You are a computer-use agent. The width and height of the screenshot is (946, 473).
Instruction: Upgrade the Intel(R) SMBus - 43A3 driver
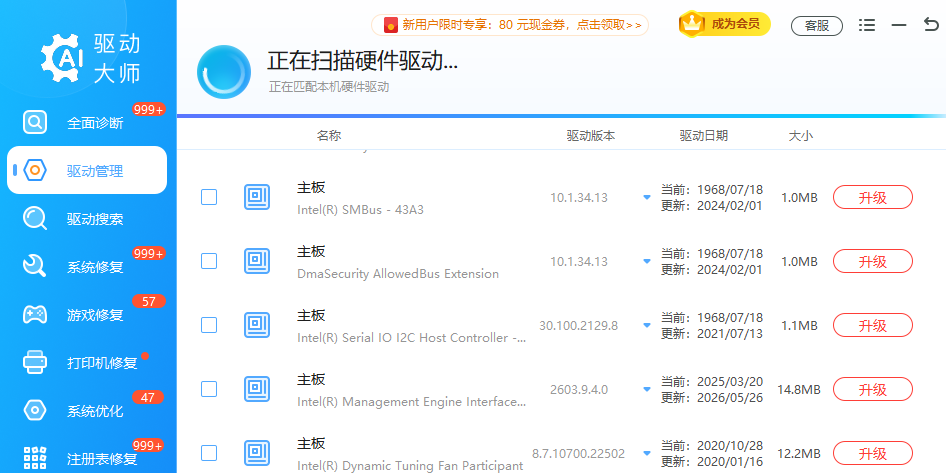pyautogui.click(x=872, y=197)
